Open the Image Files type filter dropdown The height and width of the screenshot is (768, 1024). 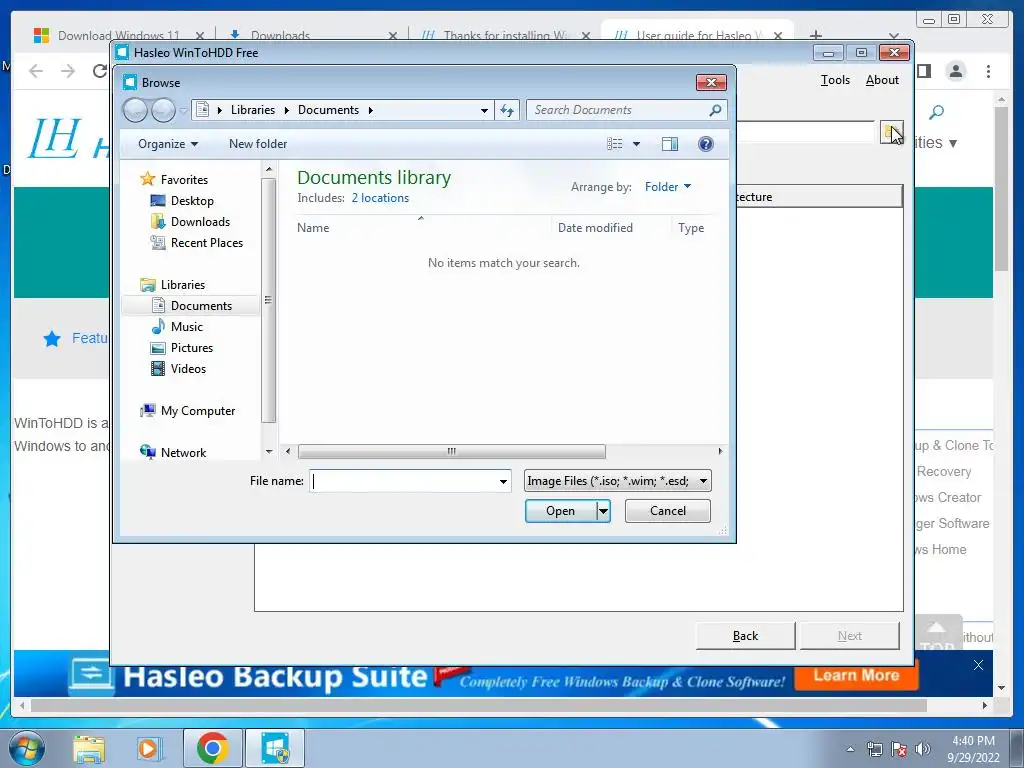point(617,481)
